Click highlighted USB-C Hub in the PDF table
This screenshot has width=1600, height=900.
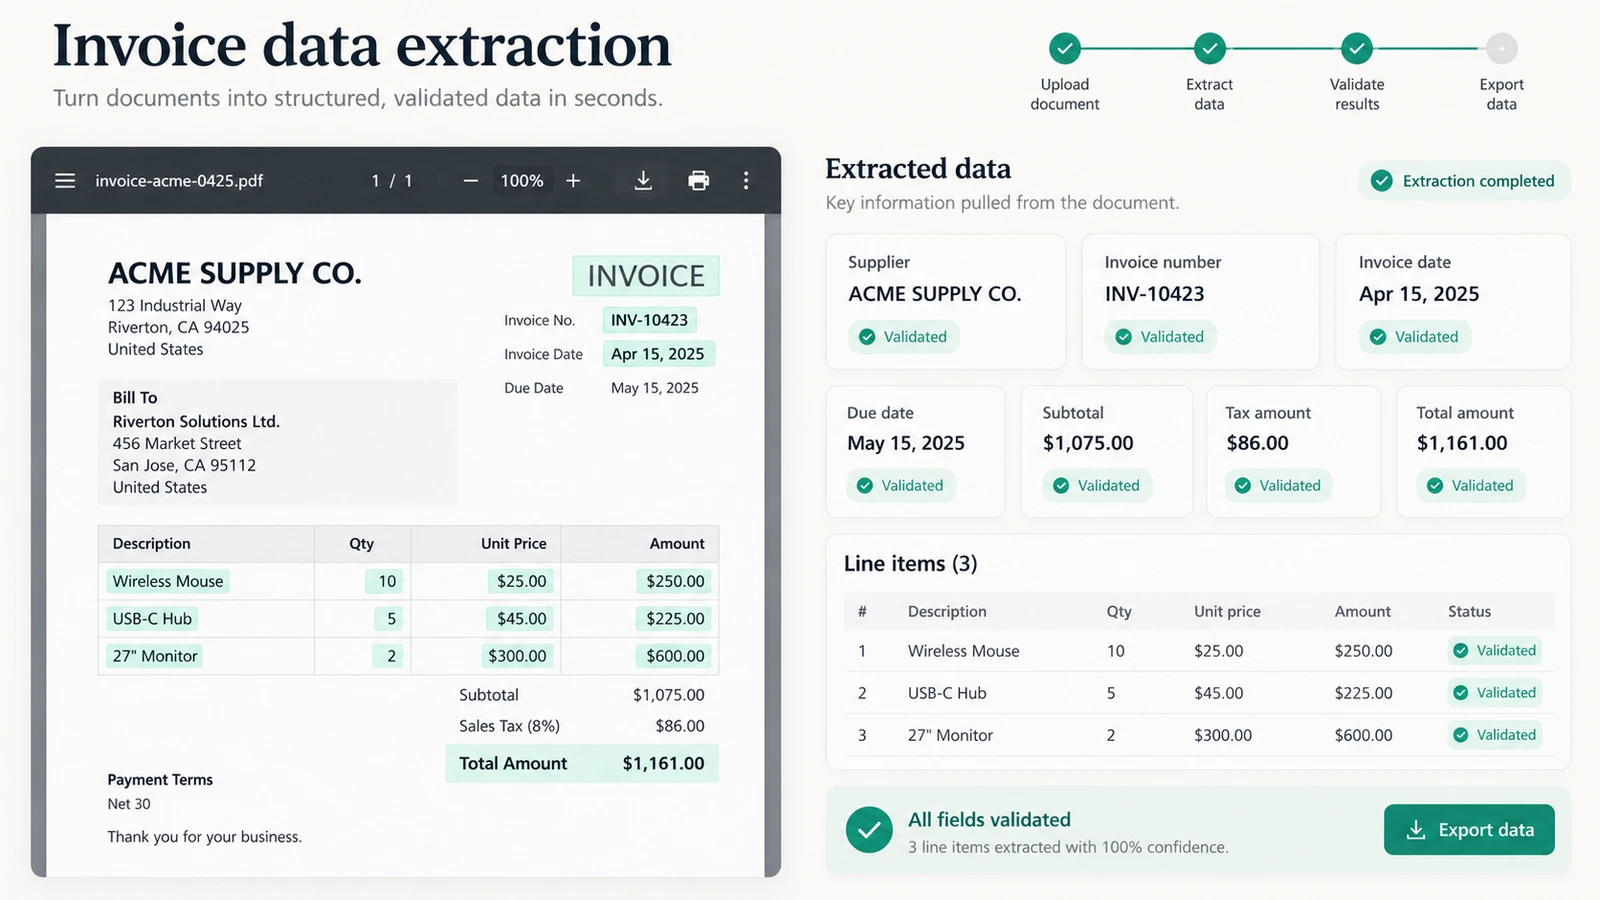click(x=152, y=619)
